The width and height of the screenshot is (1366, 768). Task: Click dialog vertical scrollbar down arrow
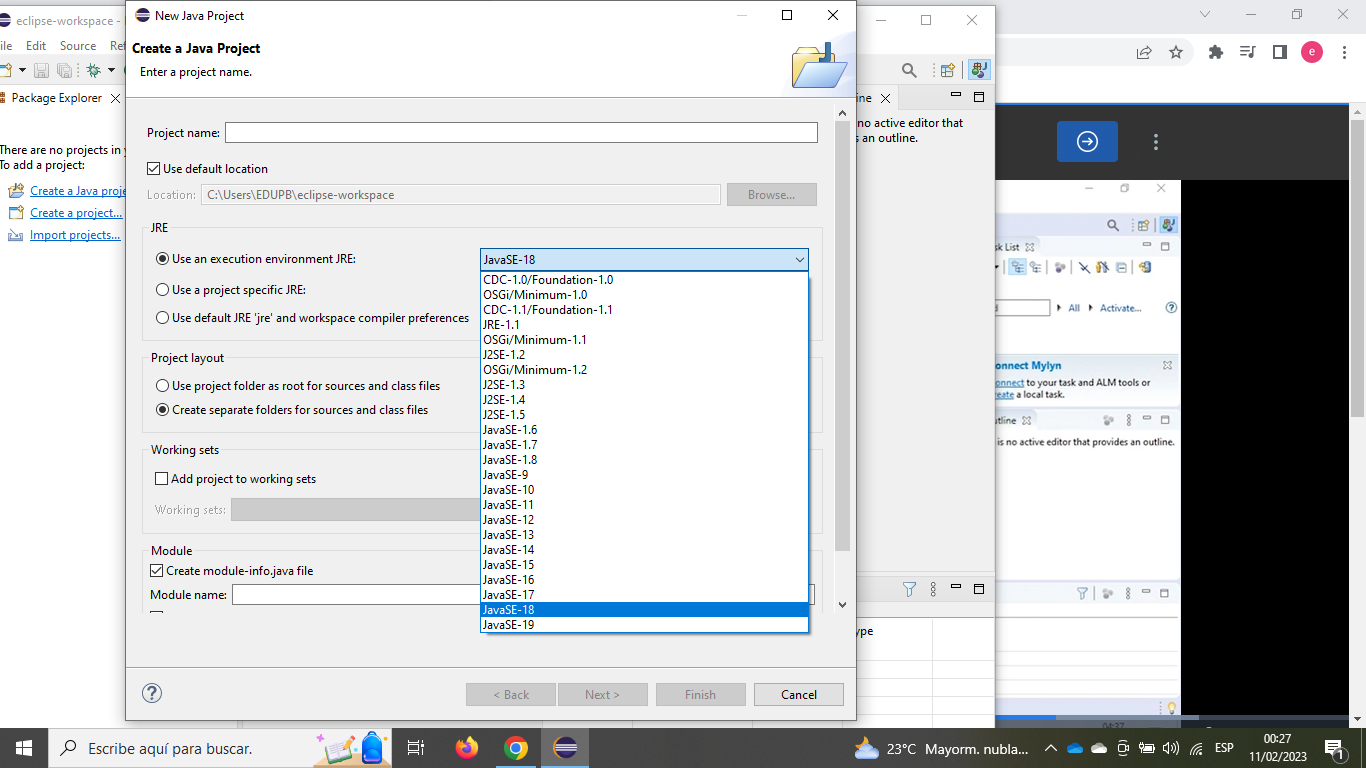click(842, 604)
